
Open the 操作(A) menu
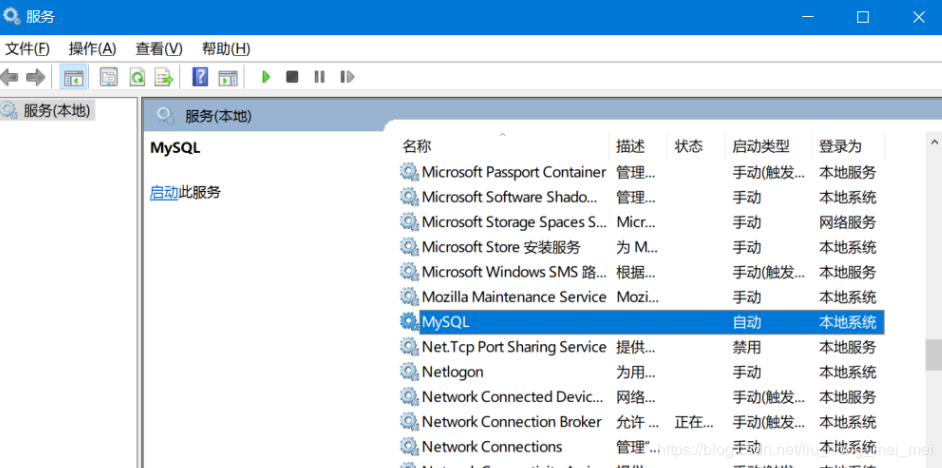[92, 48]
